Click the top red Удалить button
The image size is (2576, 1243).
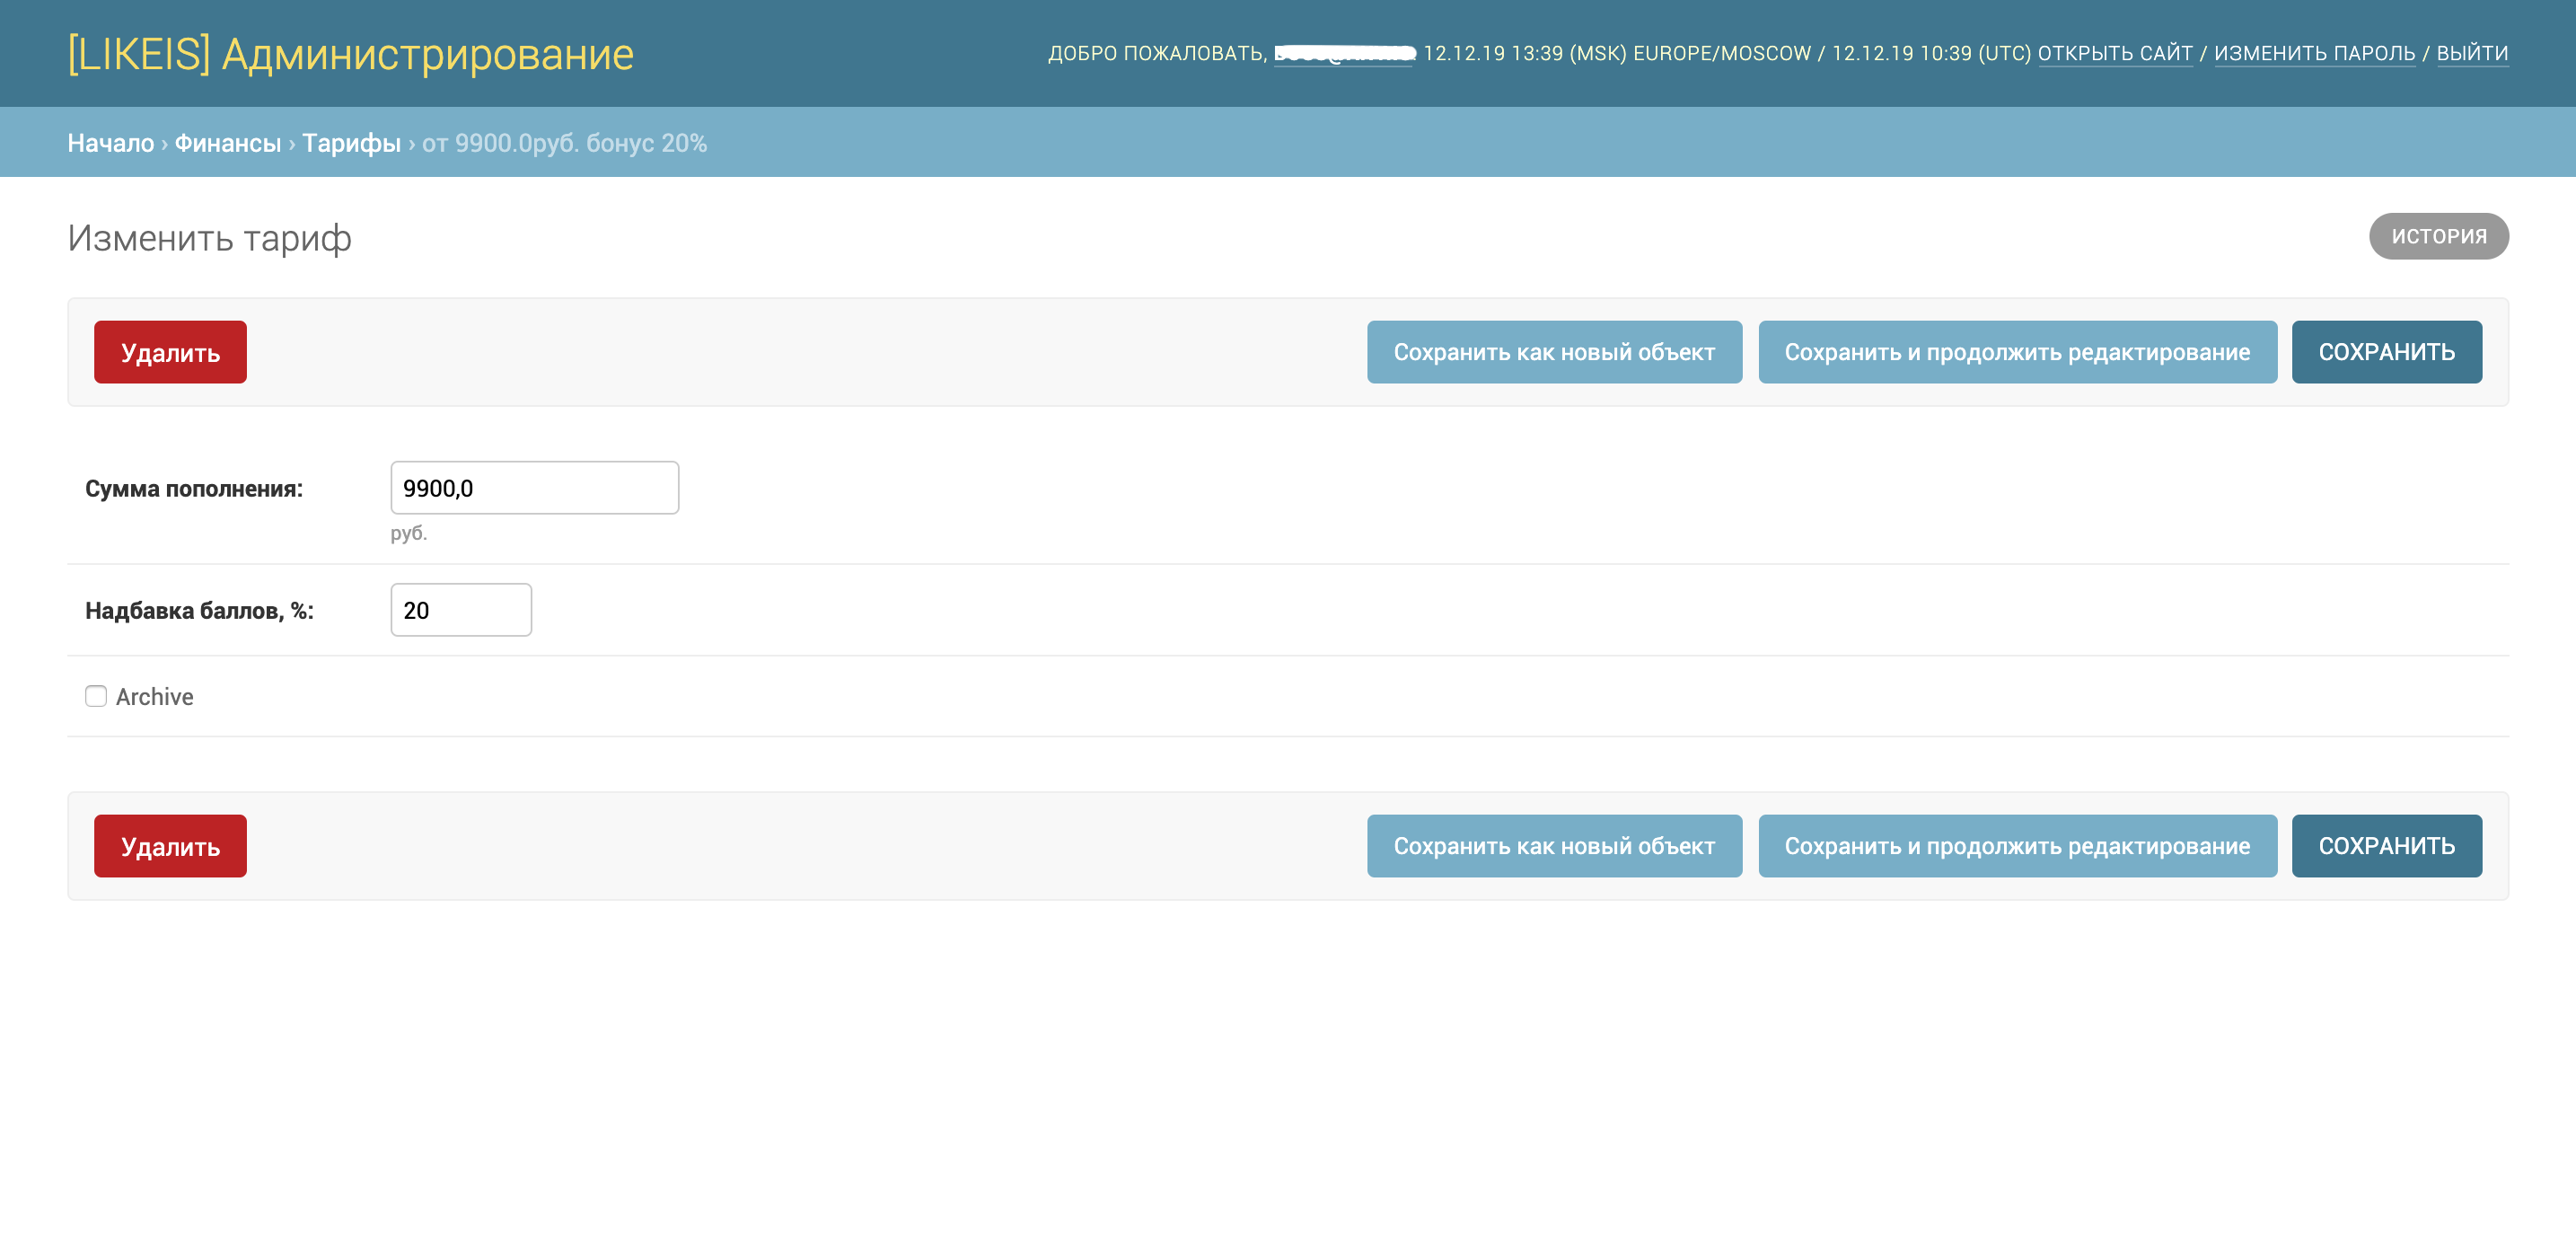click(x=170, y=352)
